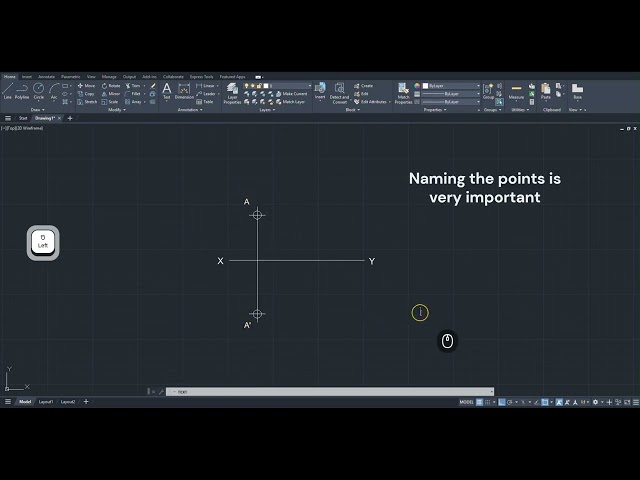Open Detect and Convert tool

pos(339,93)
